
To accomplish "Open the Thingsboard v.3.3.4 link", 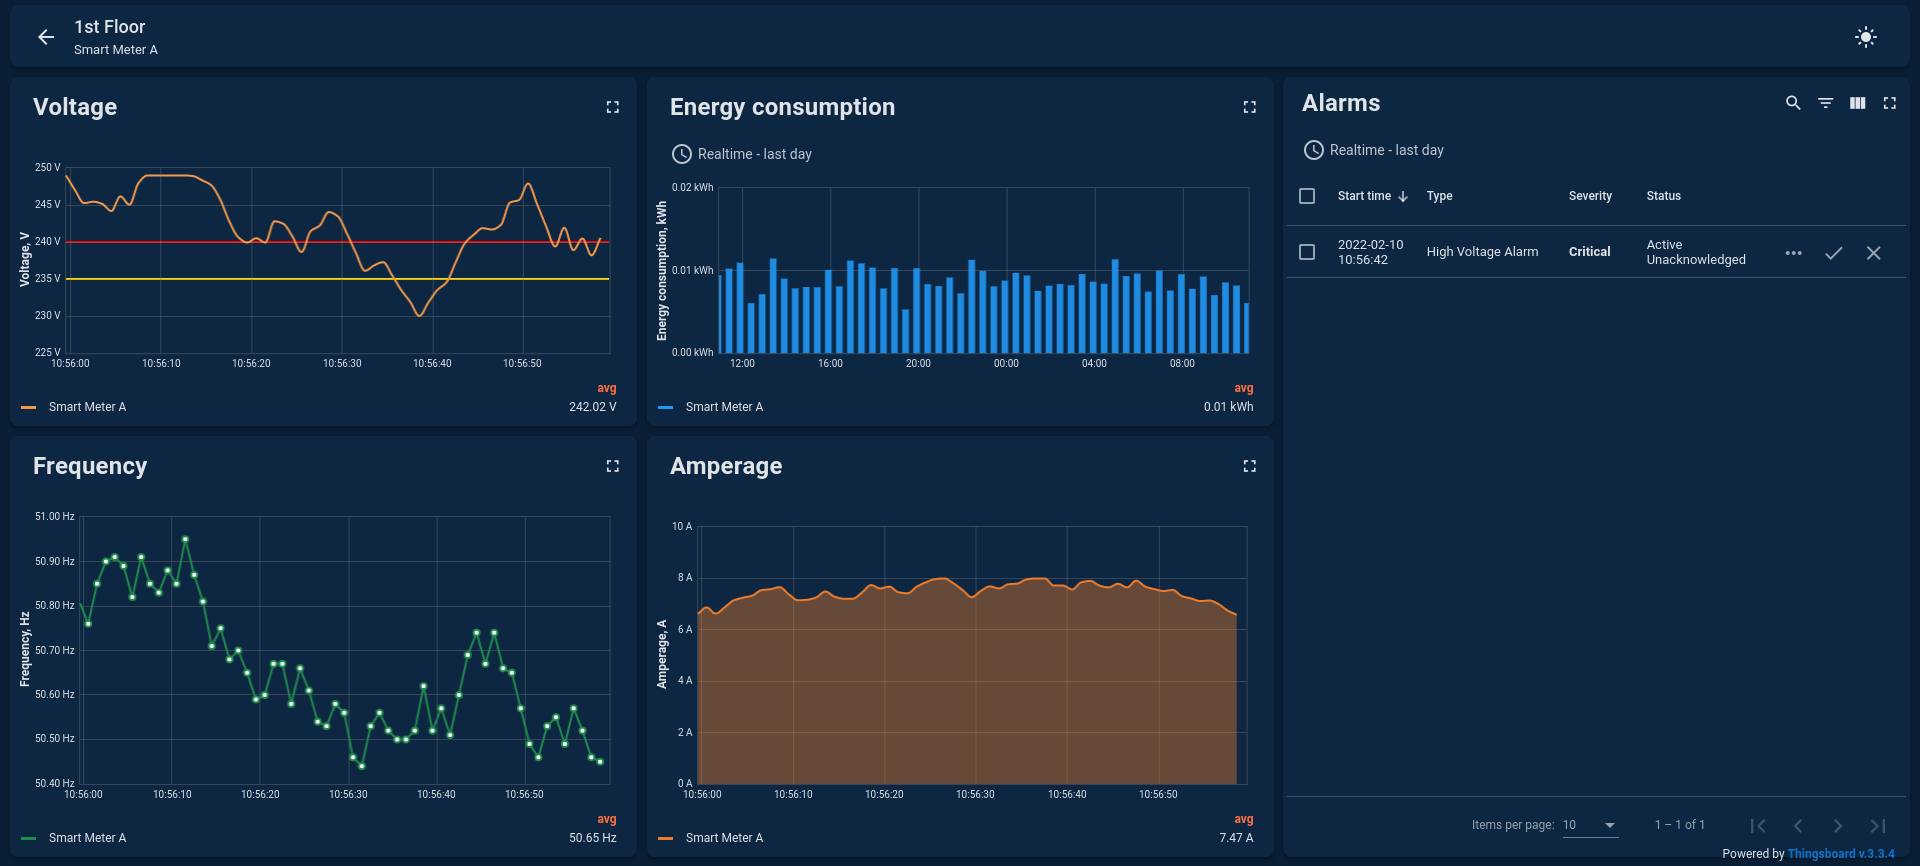I will pos(1841,854).
